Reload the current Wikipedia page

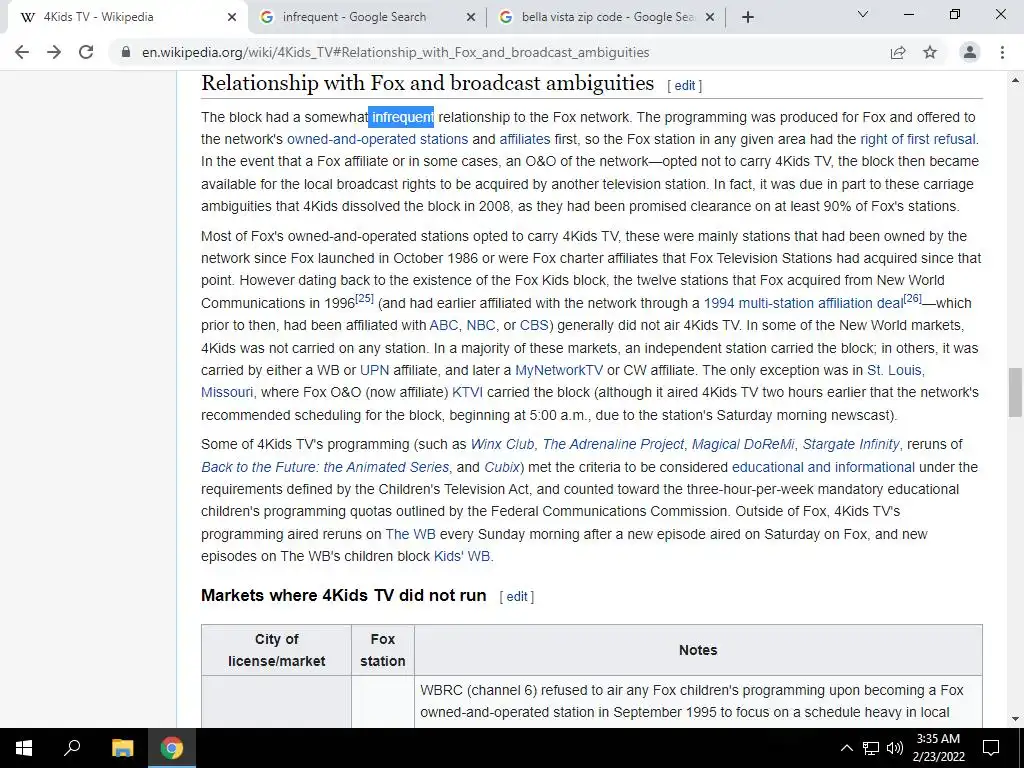[86, 52]
